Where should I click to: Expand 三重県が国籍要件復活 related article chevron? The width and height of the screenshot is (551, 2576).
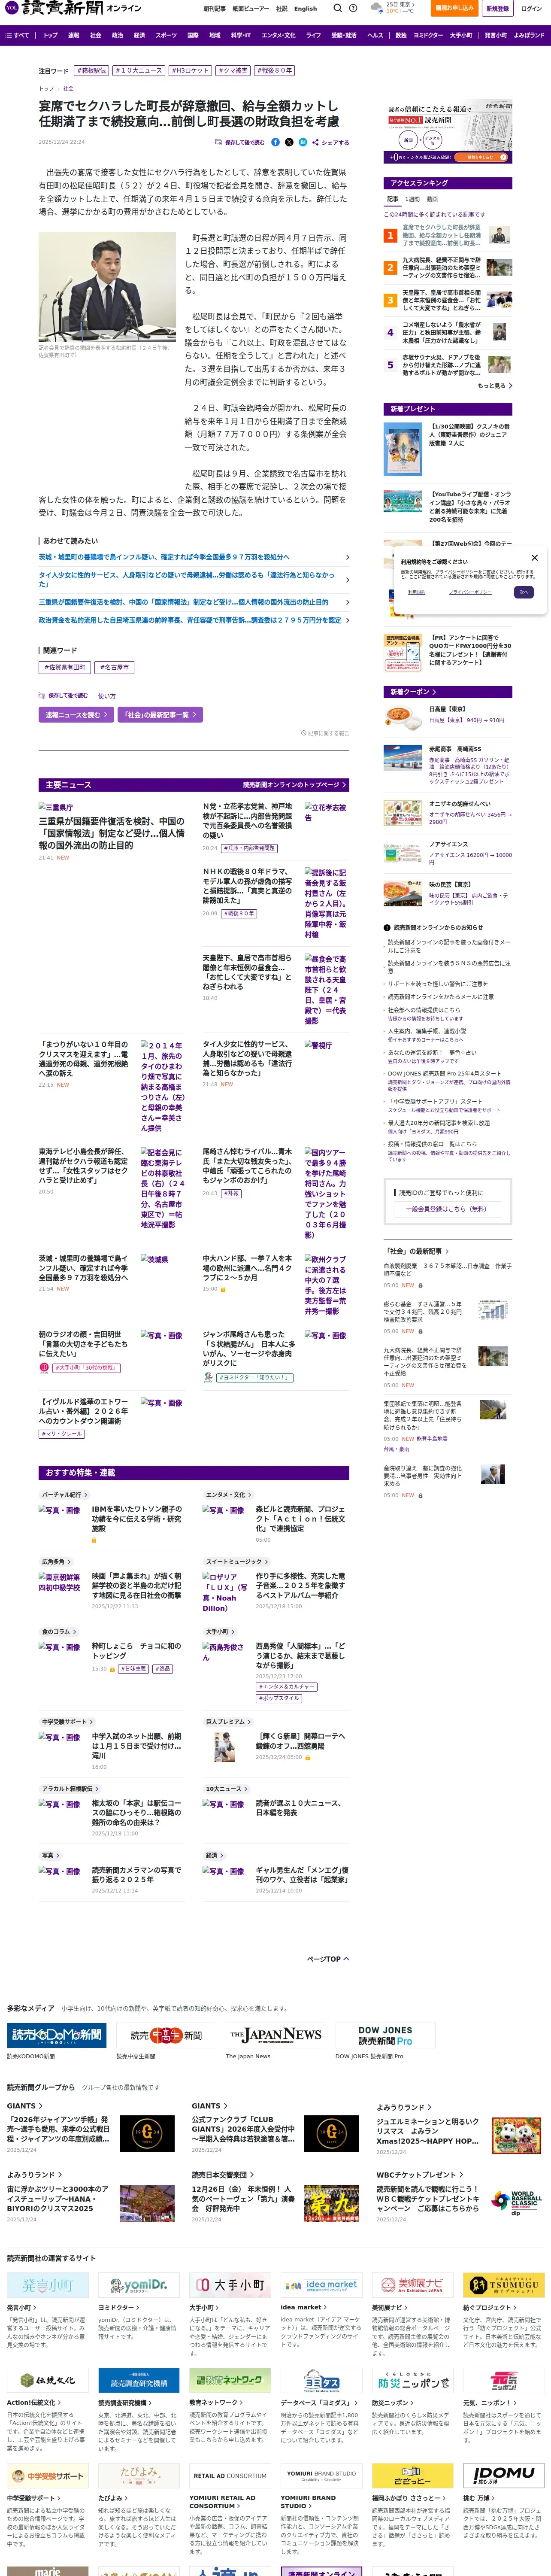pyautogui.click(x=347, y=602)
